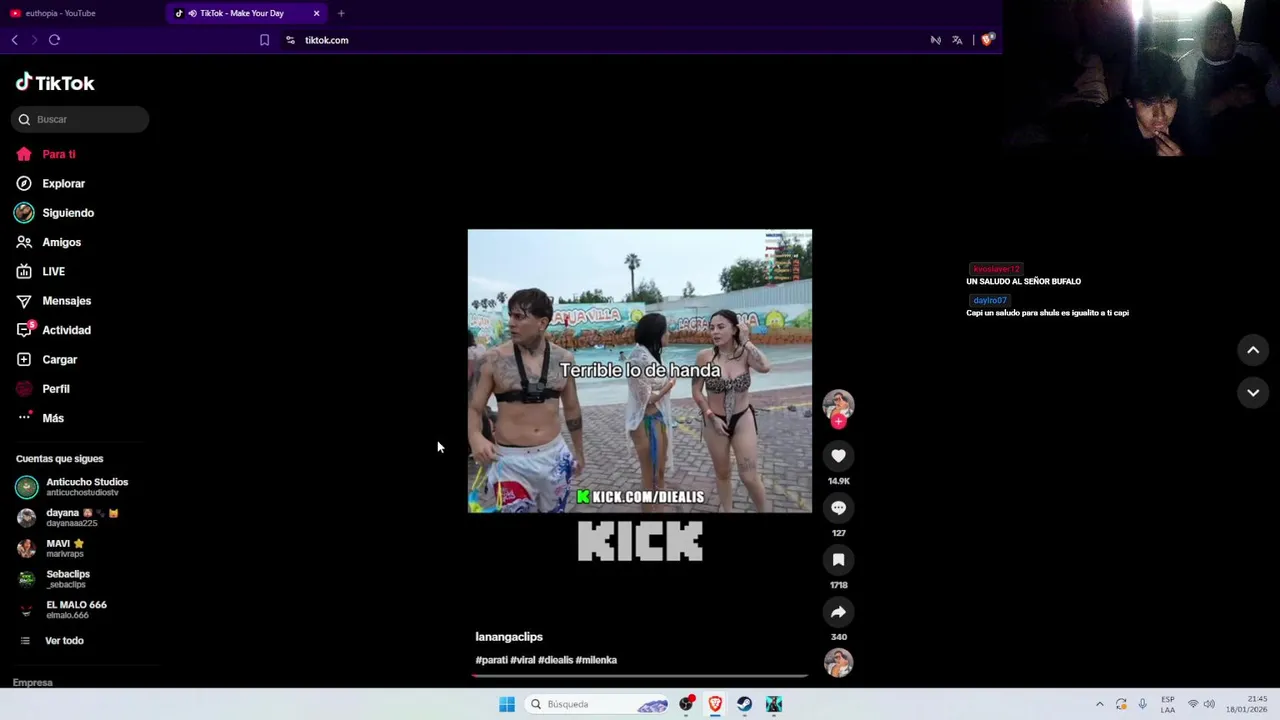The height and width of the screenshot is (720, 1280).
Task: Share the video with arrow icon
Action: point(838,612)
